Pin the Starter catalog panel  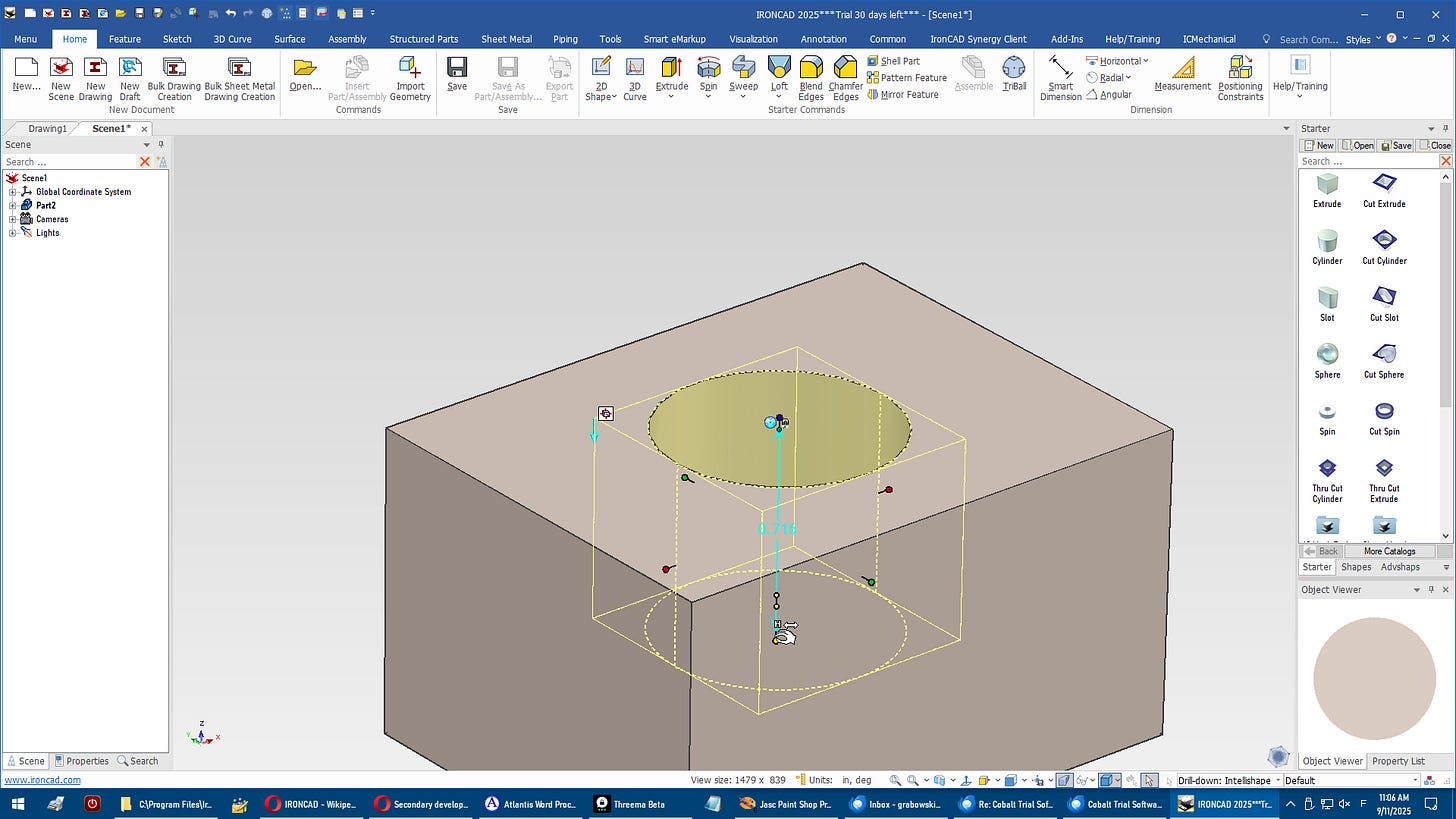point(1445,129)
